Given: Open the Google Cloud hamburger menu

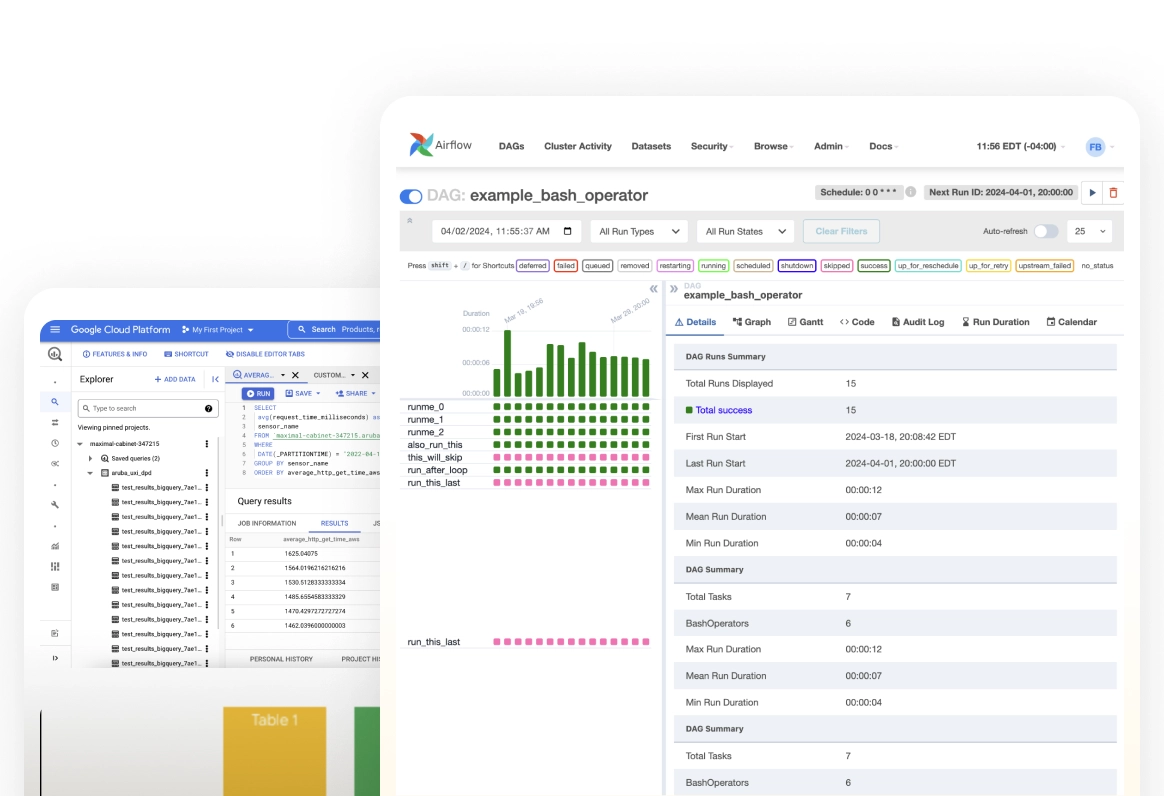Looking at the screenshot, I should (x=55, y=329).
